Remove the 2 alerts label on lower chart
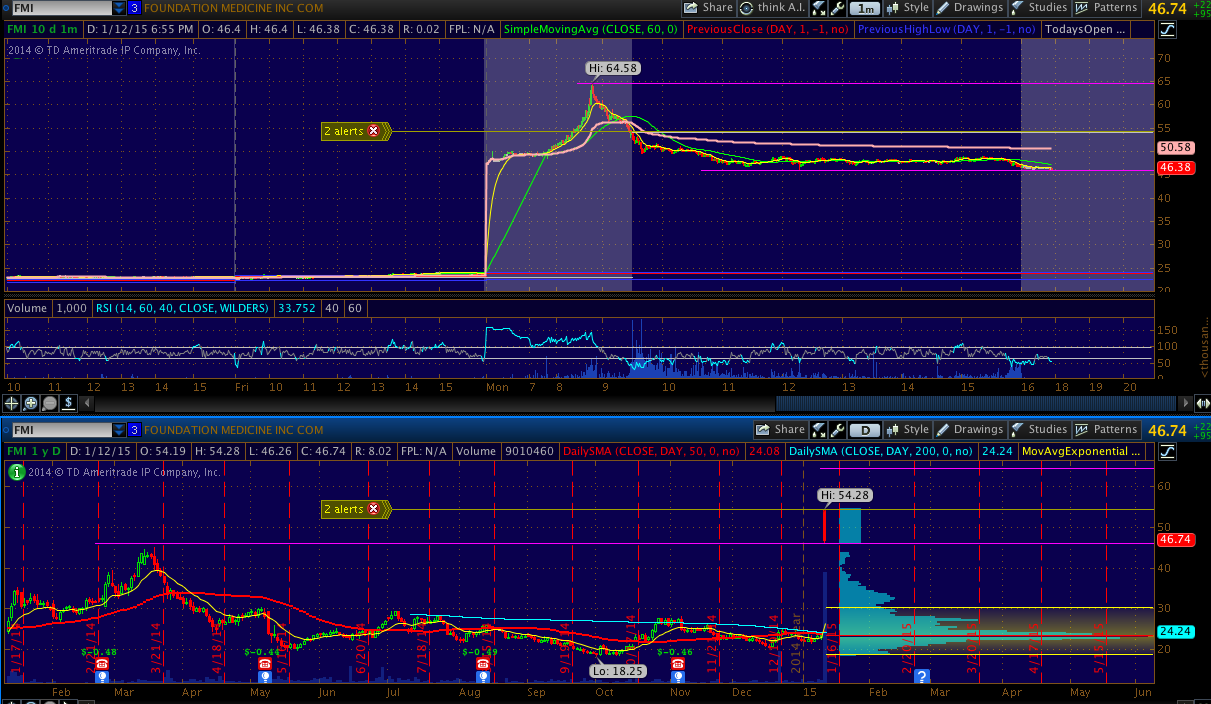 pos(374,509)
